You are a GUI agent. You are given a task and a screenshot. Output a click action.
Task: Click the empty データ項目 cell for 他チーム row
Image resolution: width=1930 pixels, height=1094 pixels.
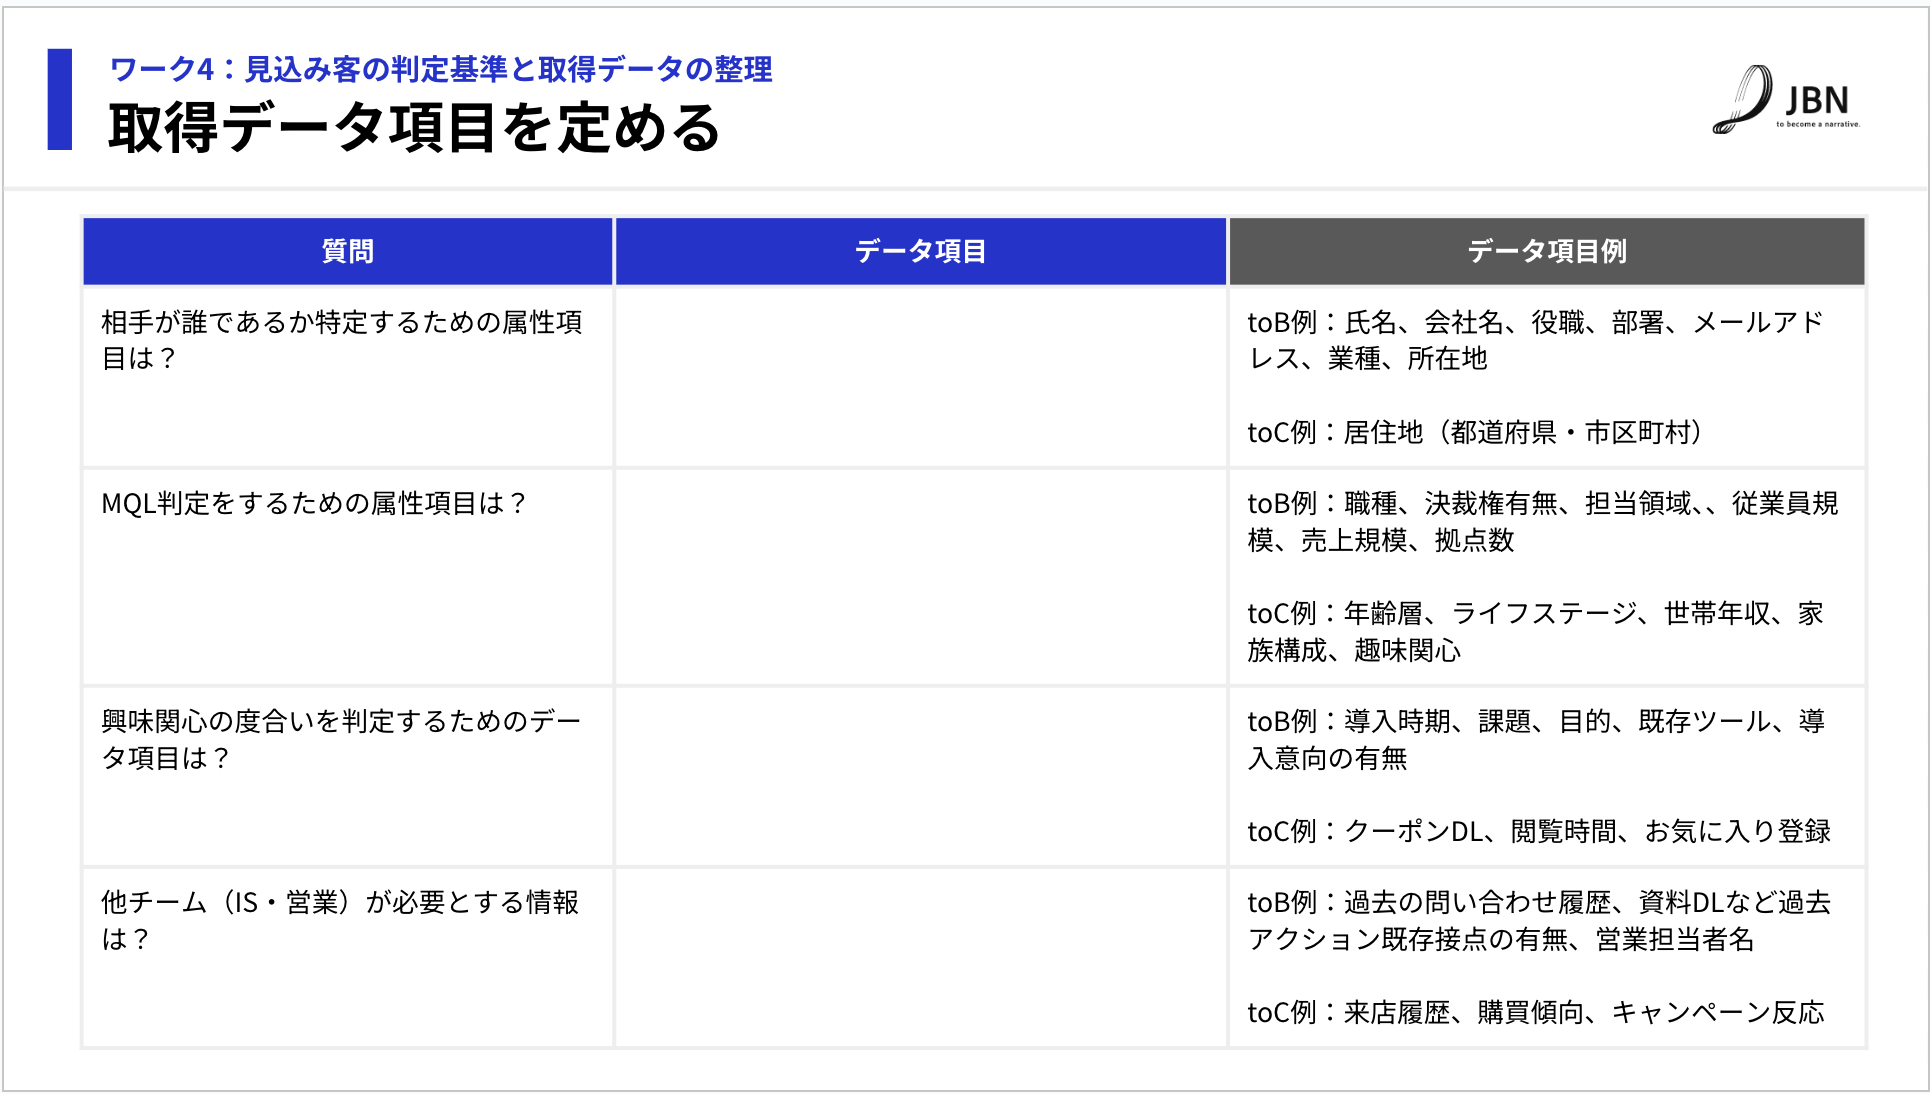(920, 958)
